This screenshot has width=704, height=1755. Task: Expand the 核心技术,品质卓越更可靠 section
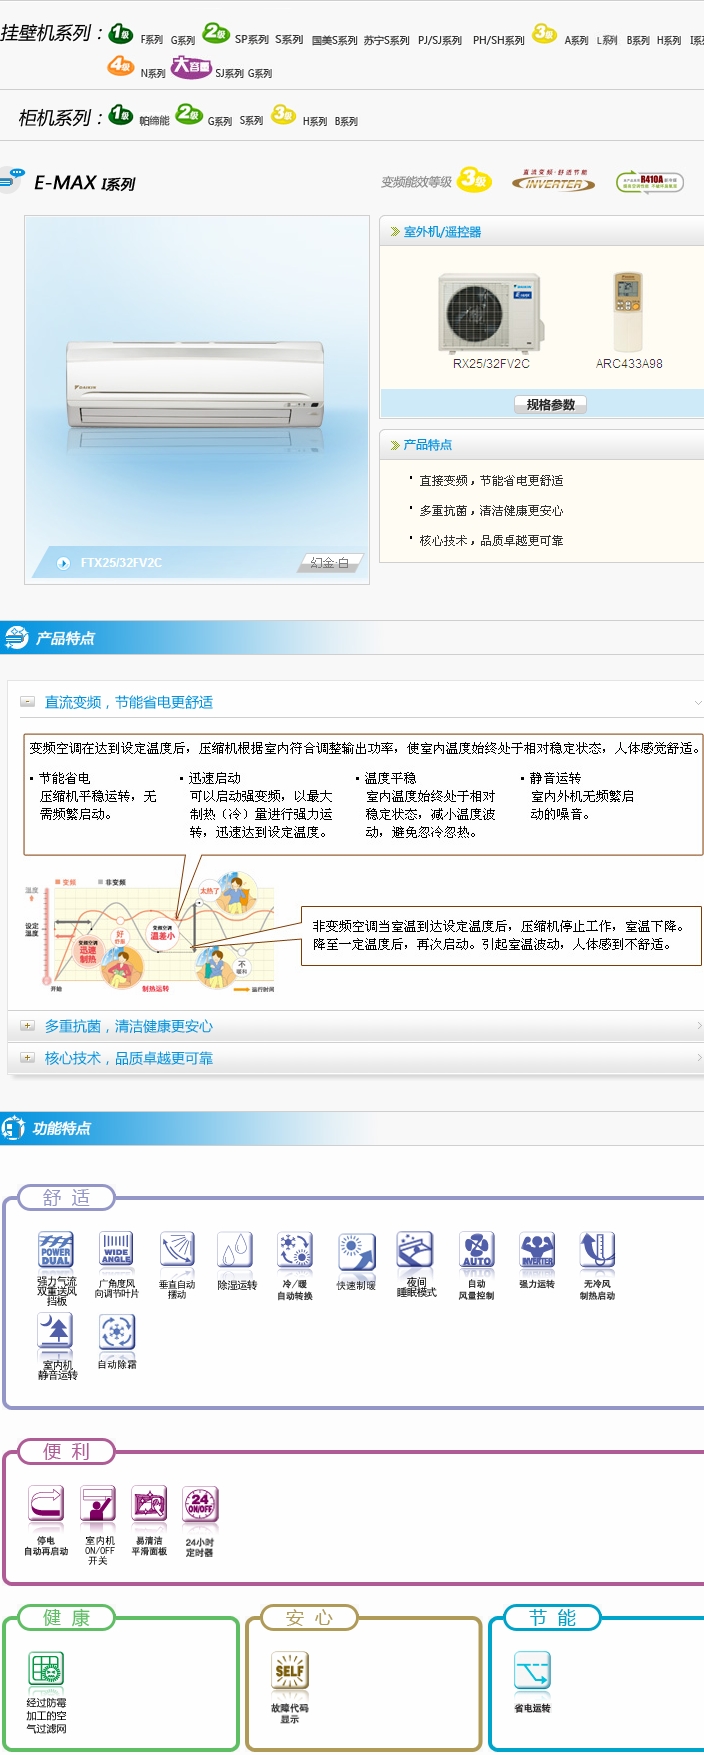(x=28, y=1058)
